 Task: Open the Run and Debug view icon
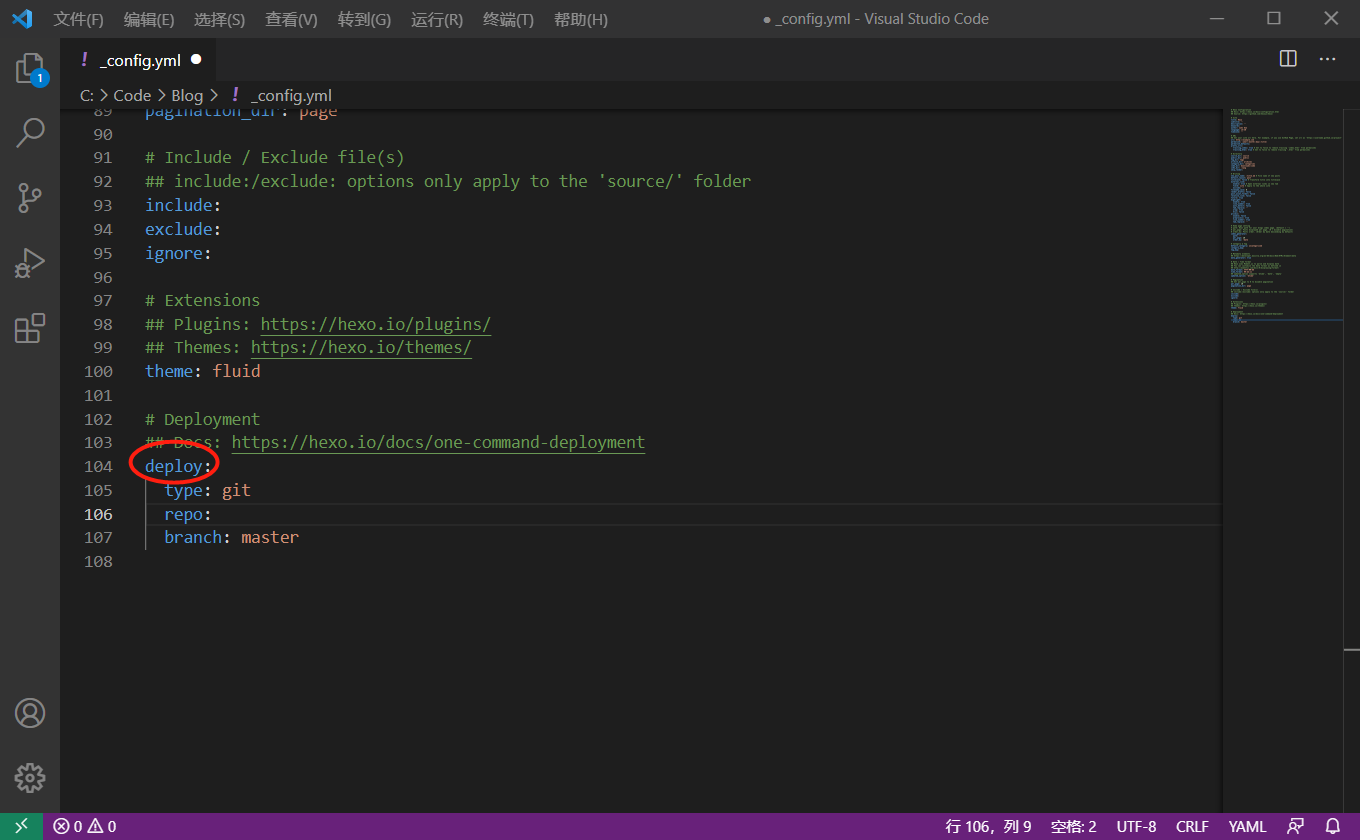click(x=30, y=263)
